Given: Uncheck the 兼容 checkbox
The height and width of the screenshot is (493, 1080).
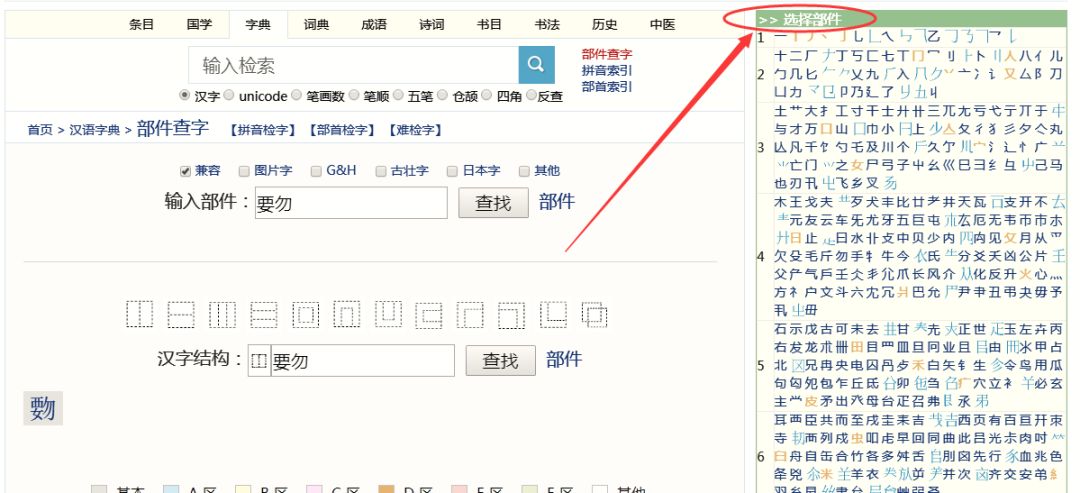Looking at the screenshot, I should click(x=184, y=171).
